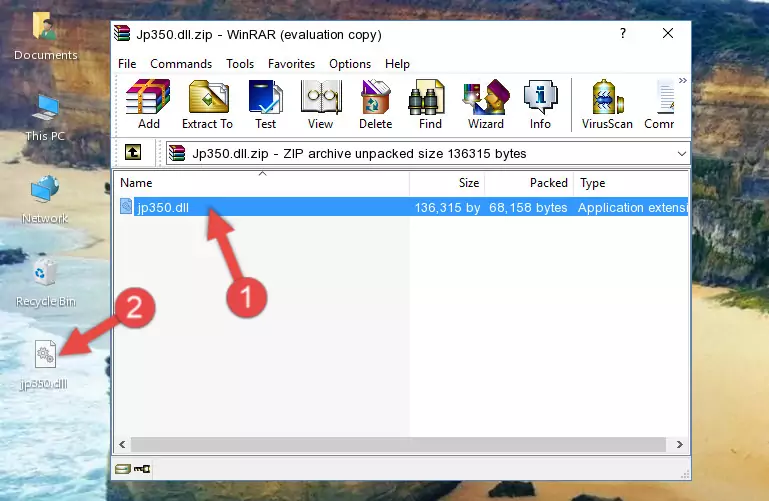The image size is (769, 501).
Task: Open the View file tool
Action: 321,104
